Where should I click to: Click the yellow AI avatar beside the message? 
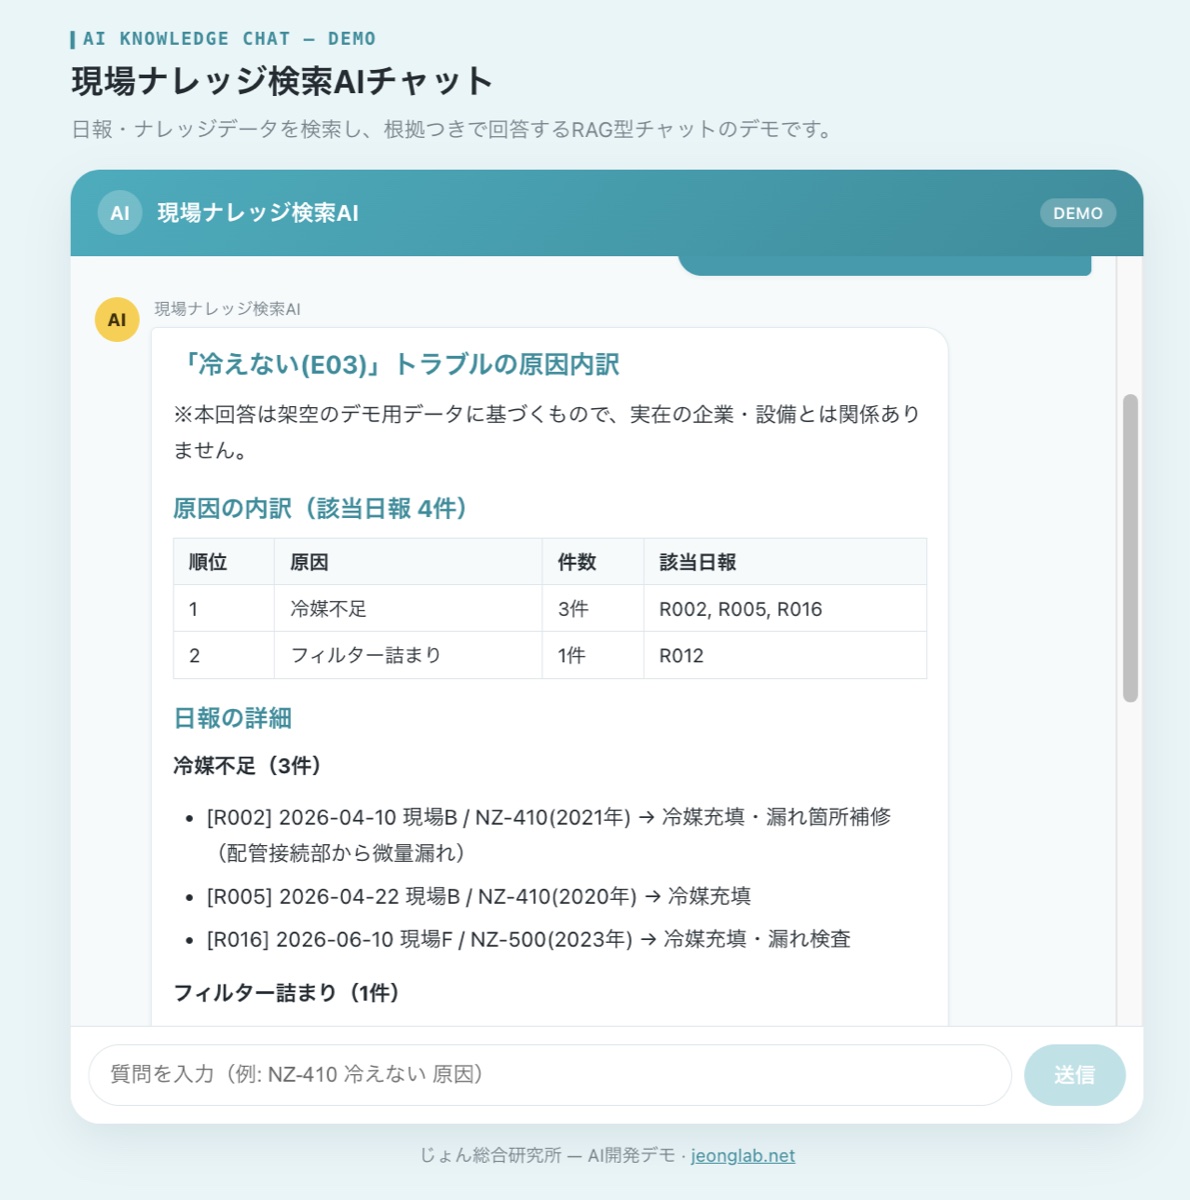tap(117, 320)
